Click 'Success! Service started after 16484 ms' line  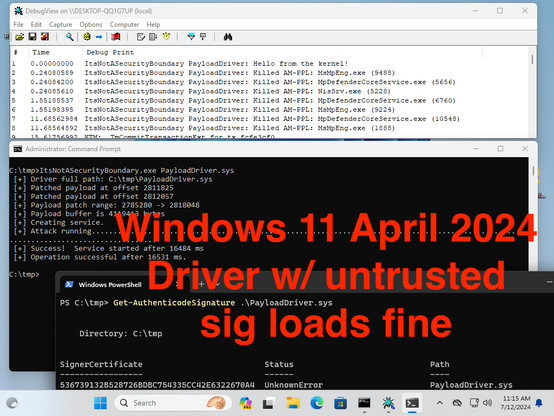[x=108, y=248]
